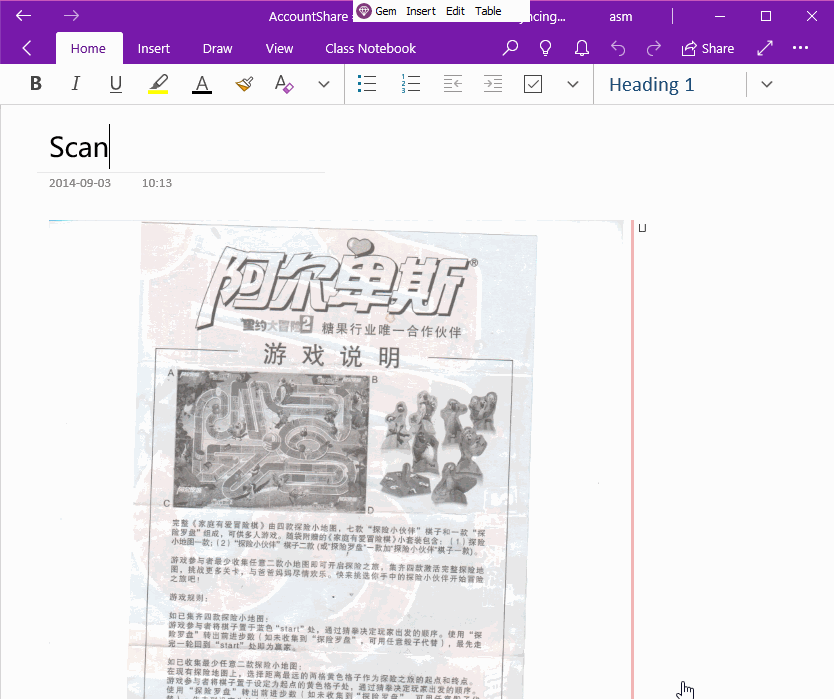Undo the last action
The image size is (834, 699).
tap(618, 48)
